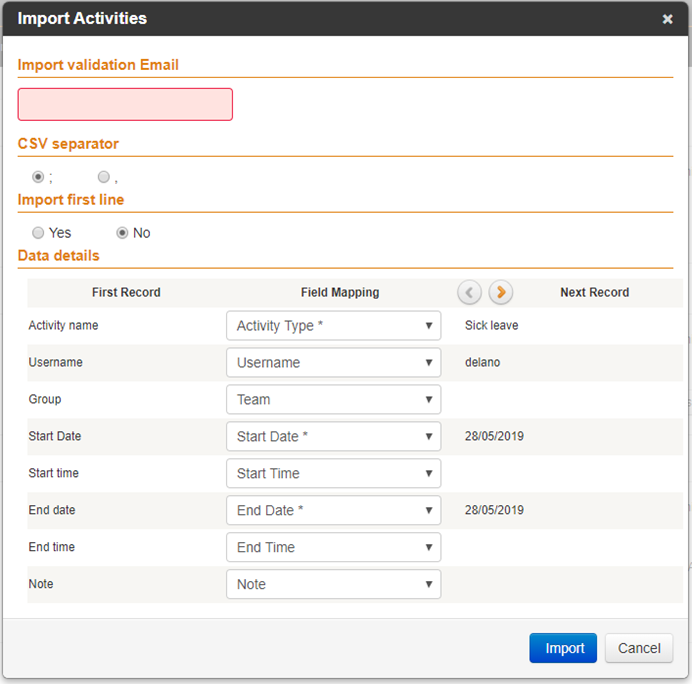Close the Import Activities dialog
The image size is (692, 684).
[x=667, y=19]
